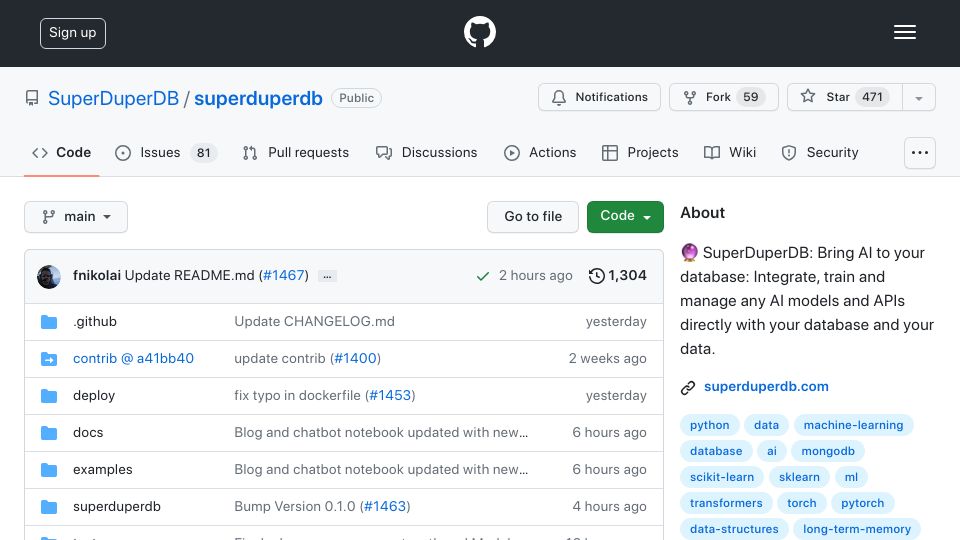Click the pytorch topic tag

tap(862, 503)
